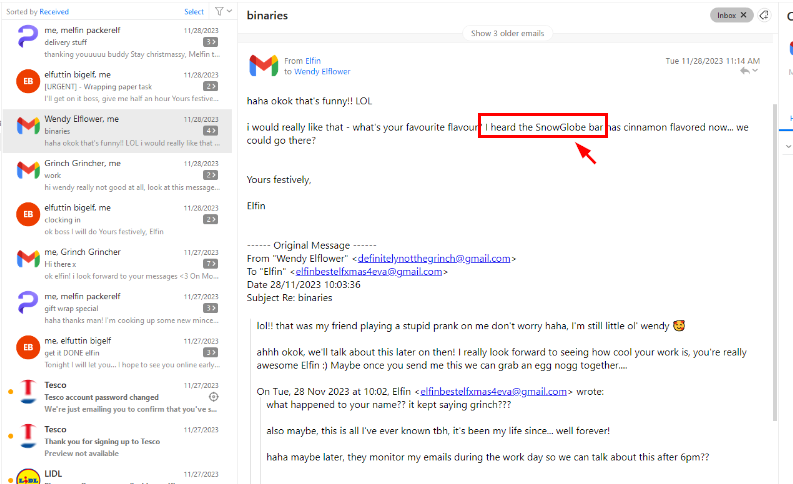This screenshot has height=484, width=793.
Task: Open the LIDL email at the list bottom
Action: tap(117, 474)
